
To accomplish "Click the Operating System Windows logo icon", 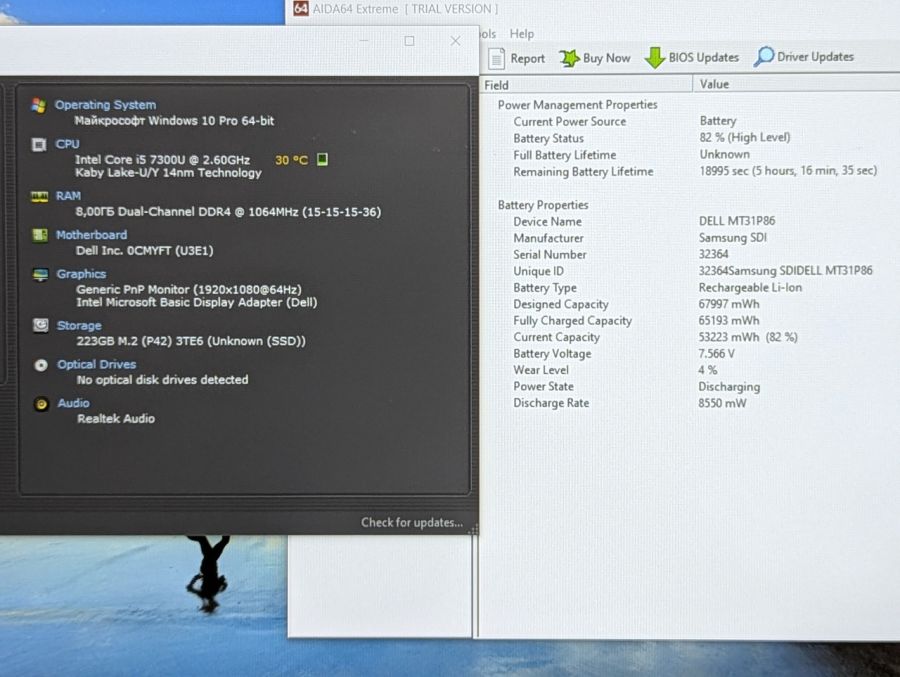I will coord(39,106).
